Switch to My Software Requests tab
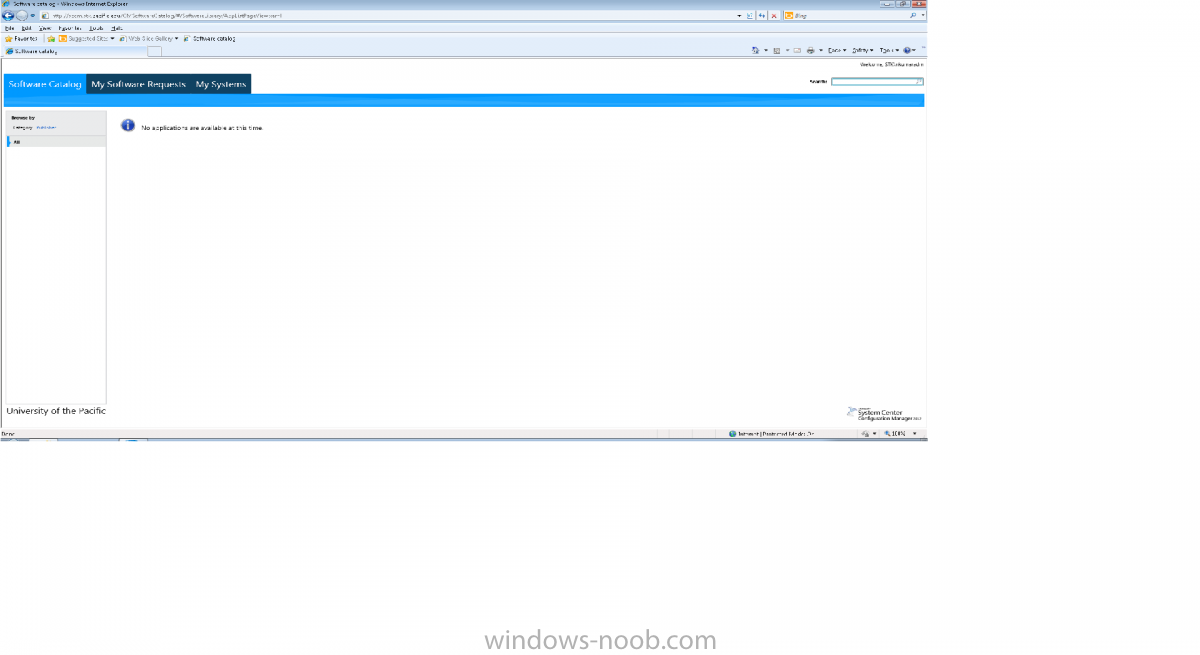The height and width of the screenshot is (655, 1200). pos(138,85)
